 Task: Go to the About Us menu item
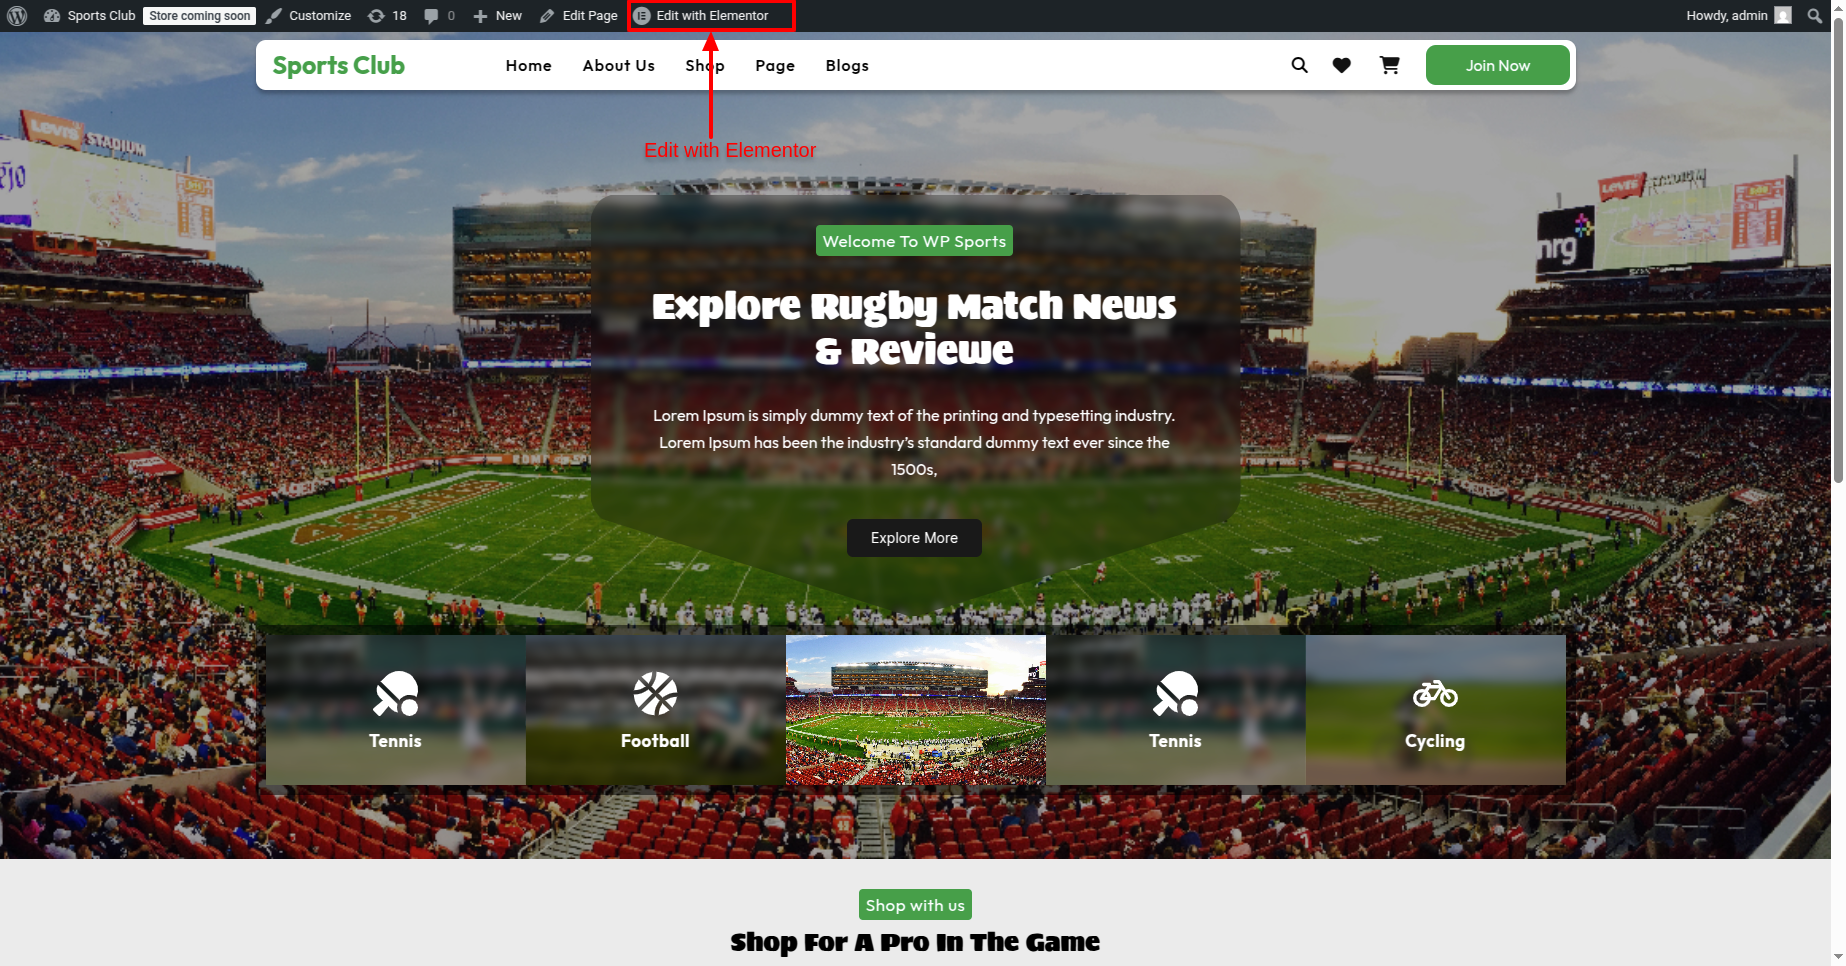click(x=619, y=66)
